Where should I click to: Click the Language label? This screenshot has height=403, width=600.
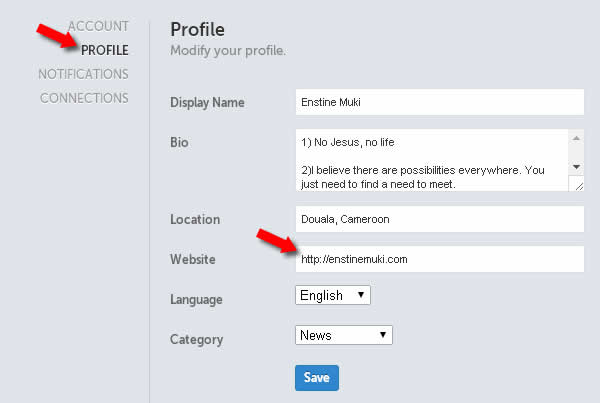(x=196, y=299)
